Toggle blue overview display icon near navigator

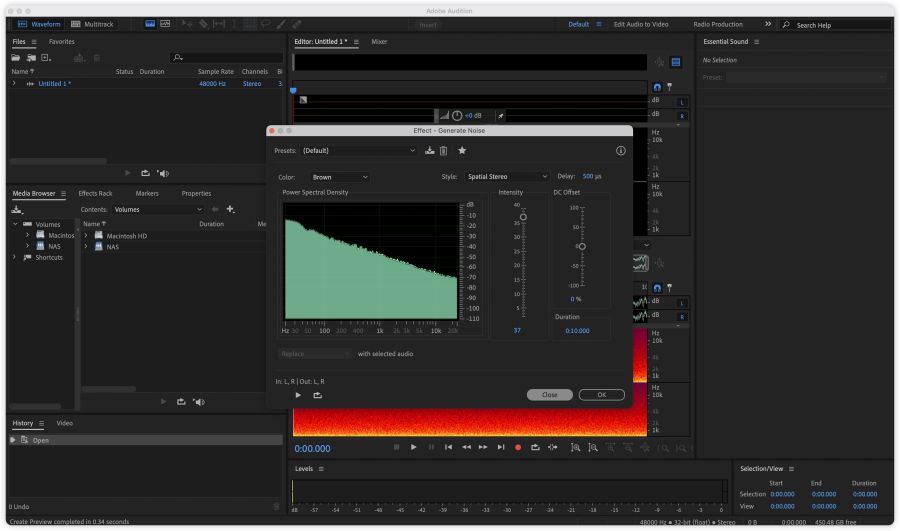coord(676,62)
